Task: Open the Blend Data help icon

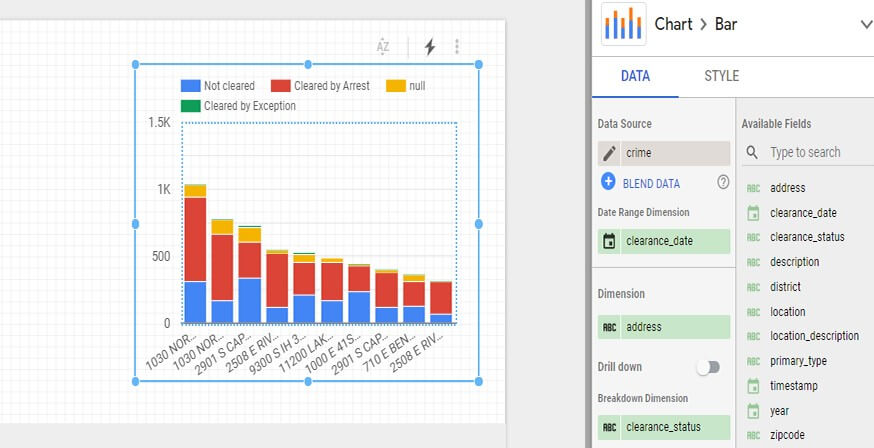Action: click(x=723, y=182)
